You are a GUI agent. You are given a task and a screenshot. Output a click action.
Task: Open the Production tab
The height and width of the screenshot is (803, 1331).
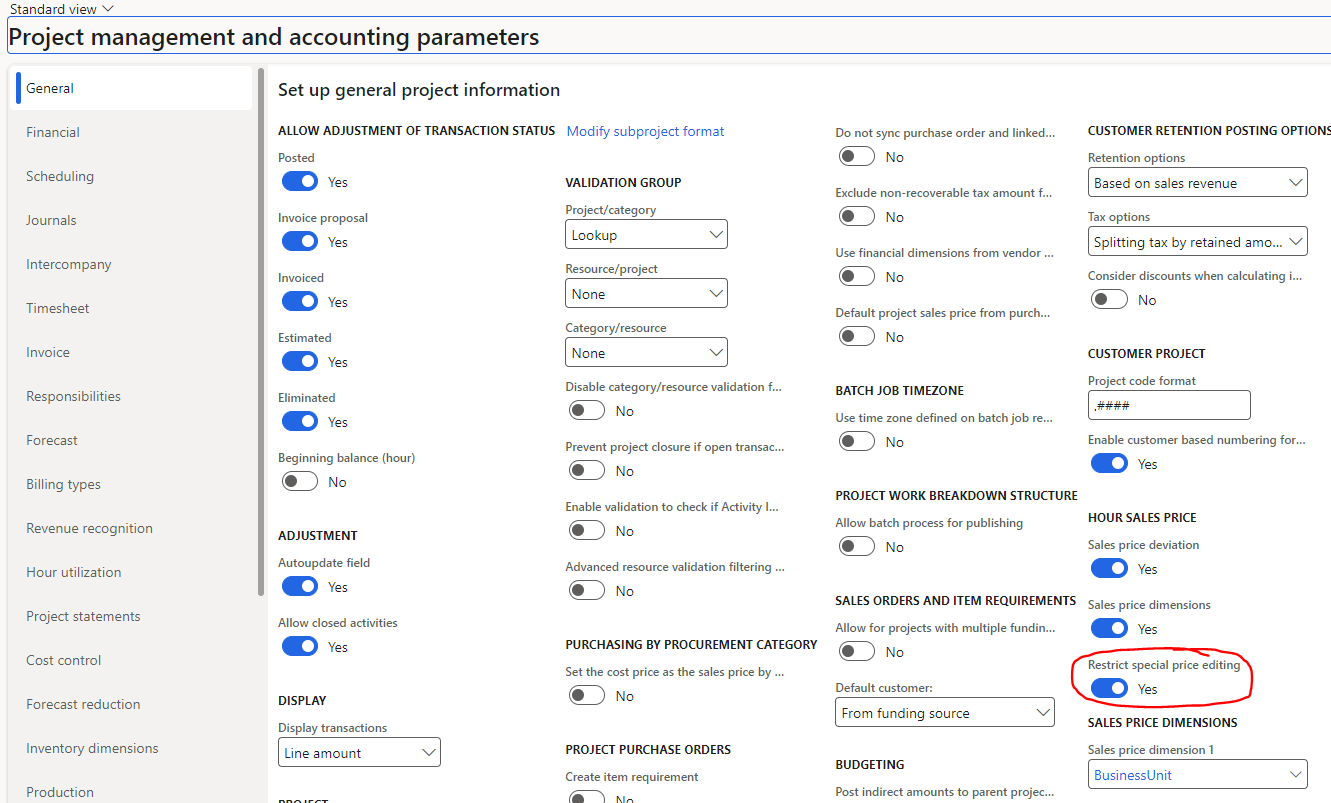click(x=134, y=790)
